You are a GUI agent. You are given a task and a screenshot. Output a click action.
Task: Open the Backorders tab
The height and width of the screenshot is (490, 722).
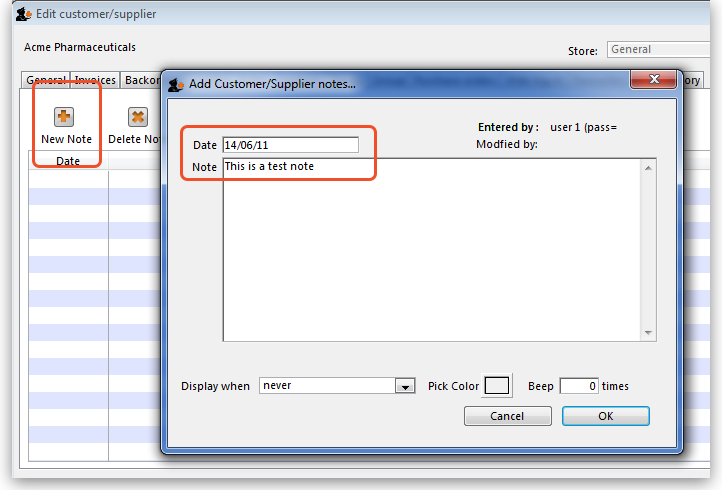point(141,81)
